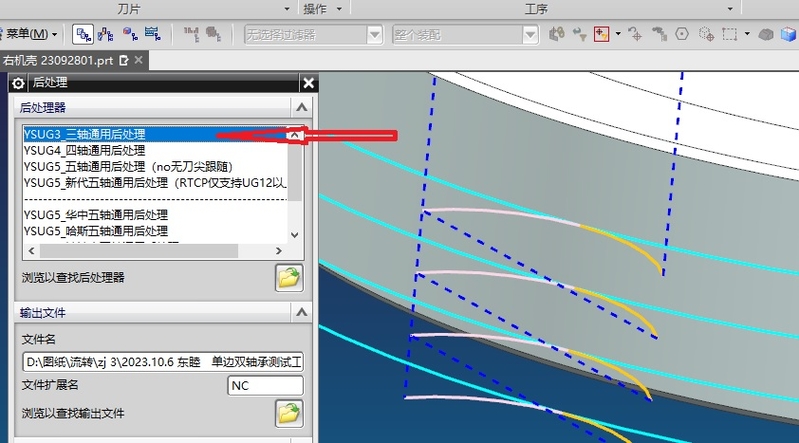Click the first toolbar icon right of the 整个装配 dropdown
This screenshot has width=799, height=443.
click(x=556, y=34)
